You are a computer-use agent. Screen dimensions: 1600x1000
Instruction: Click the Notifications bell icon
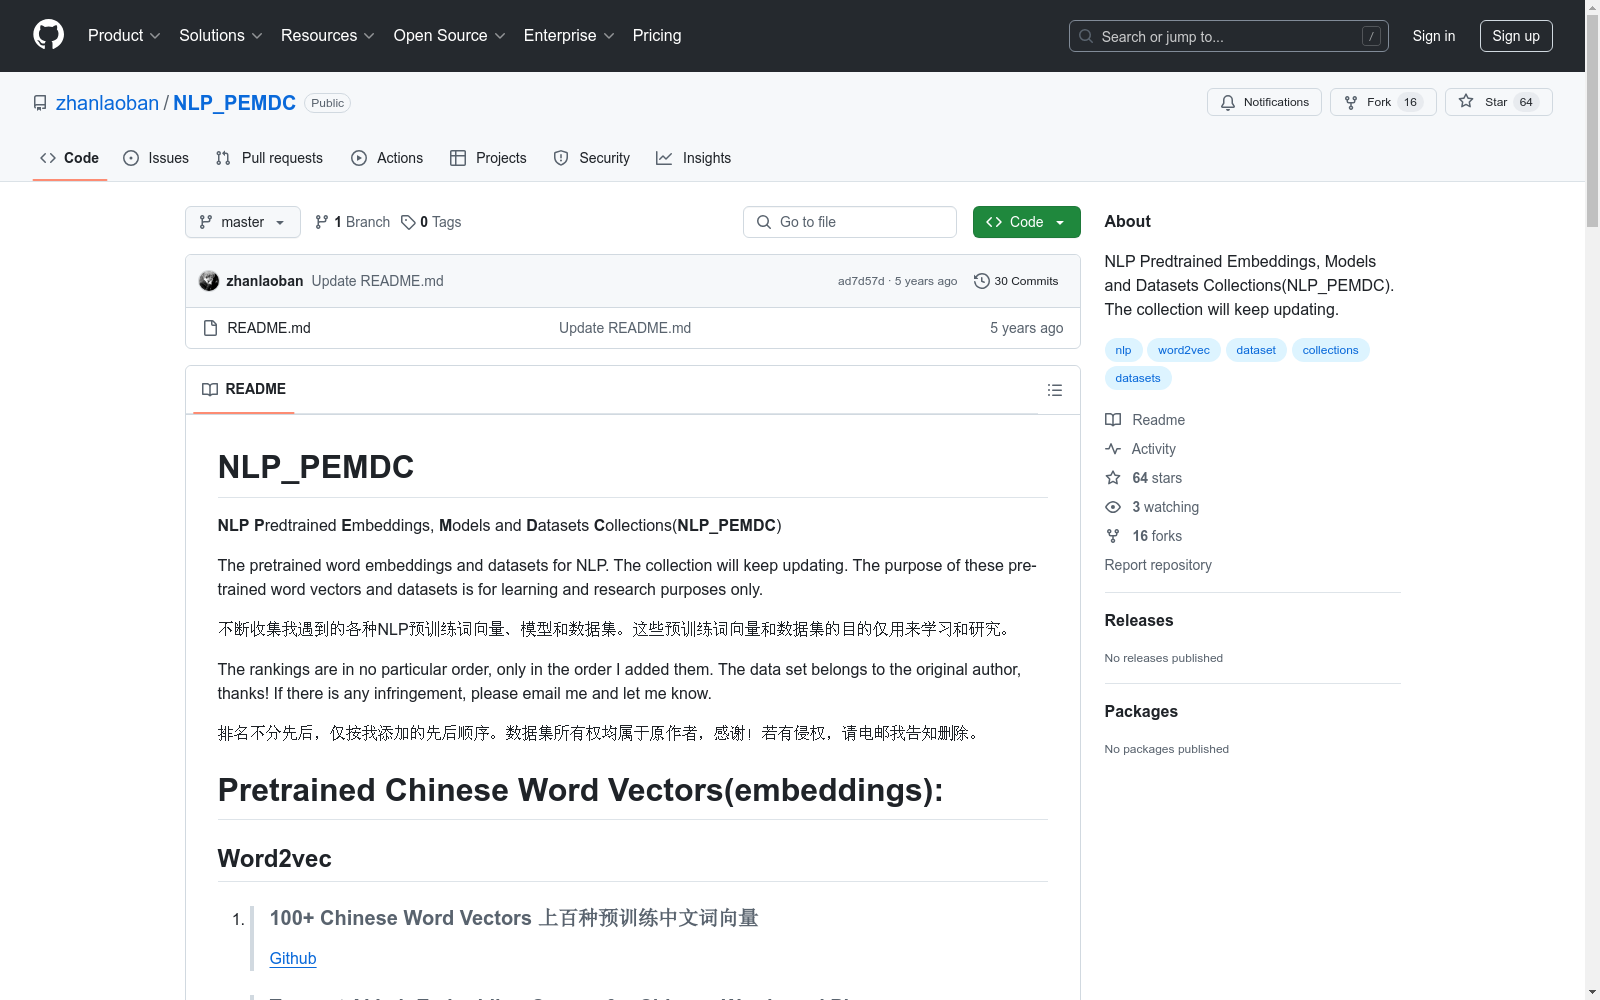click(x=1228, y=102)
